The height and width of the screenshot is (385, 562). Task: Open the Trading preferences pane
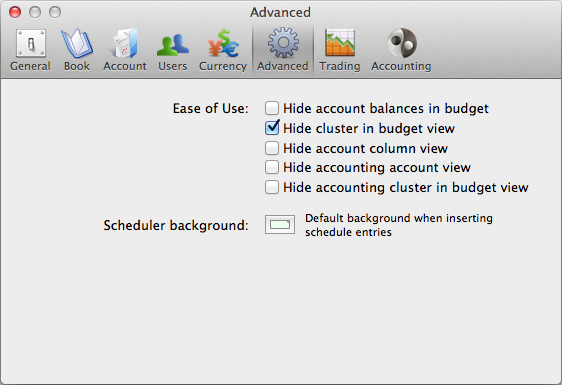click(340, 50)
